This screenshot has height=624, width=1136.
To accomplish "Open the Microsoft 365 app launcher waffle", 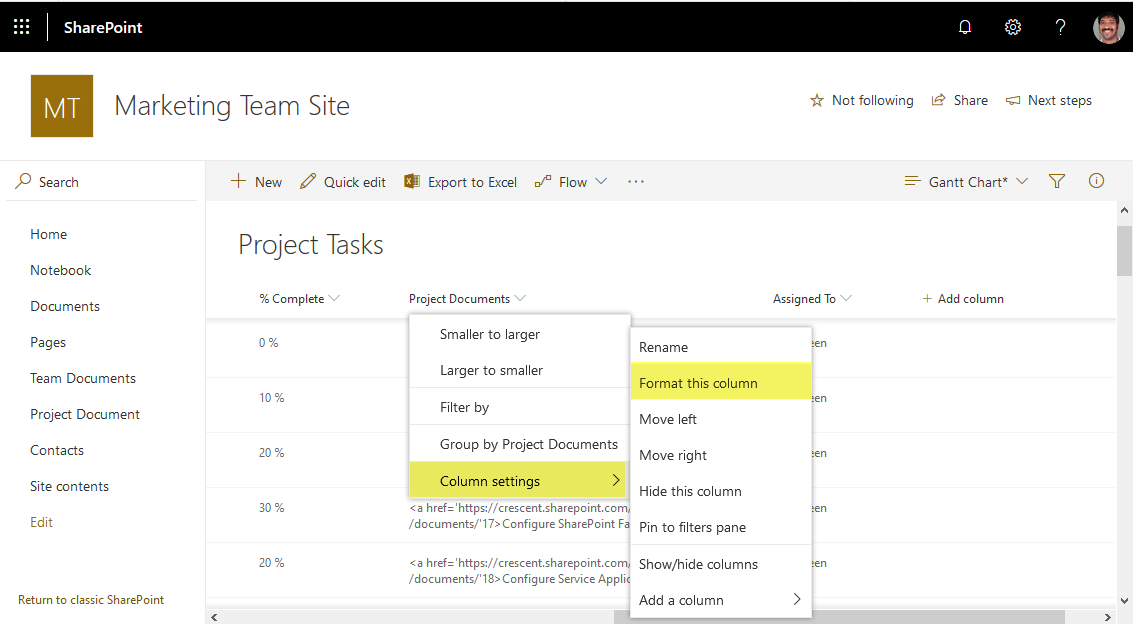I will click(21, 26).
